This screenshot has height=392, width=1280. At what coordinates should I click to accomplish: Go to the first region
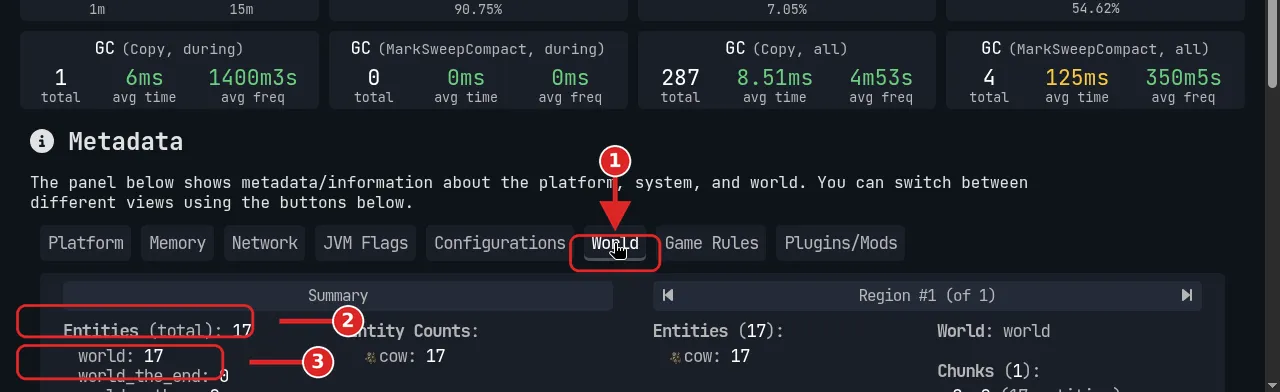(x=668, y=295)
